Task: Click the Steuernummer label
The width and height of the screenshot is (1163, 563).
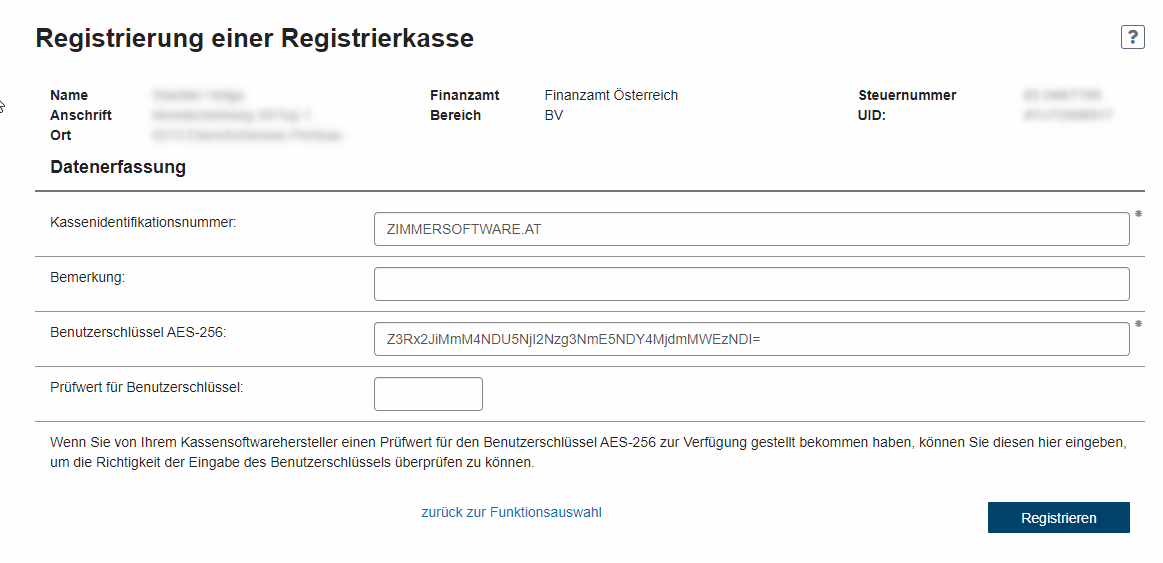Action: (x=907, y=95)
